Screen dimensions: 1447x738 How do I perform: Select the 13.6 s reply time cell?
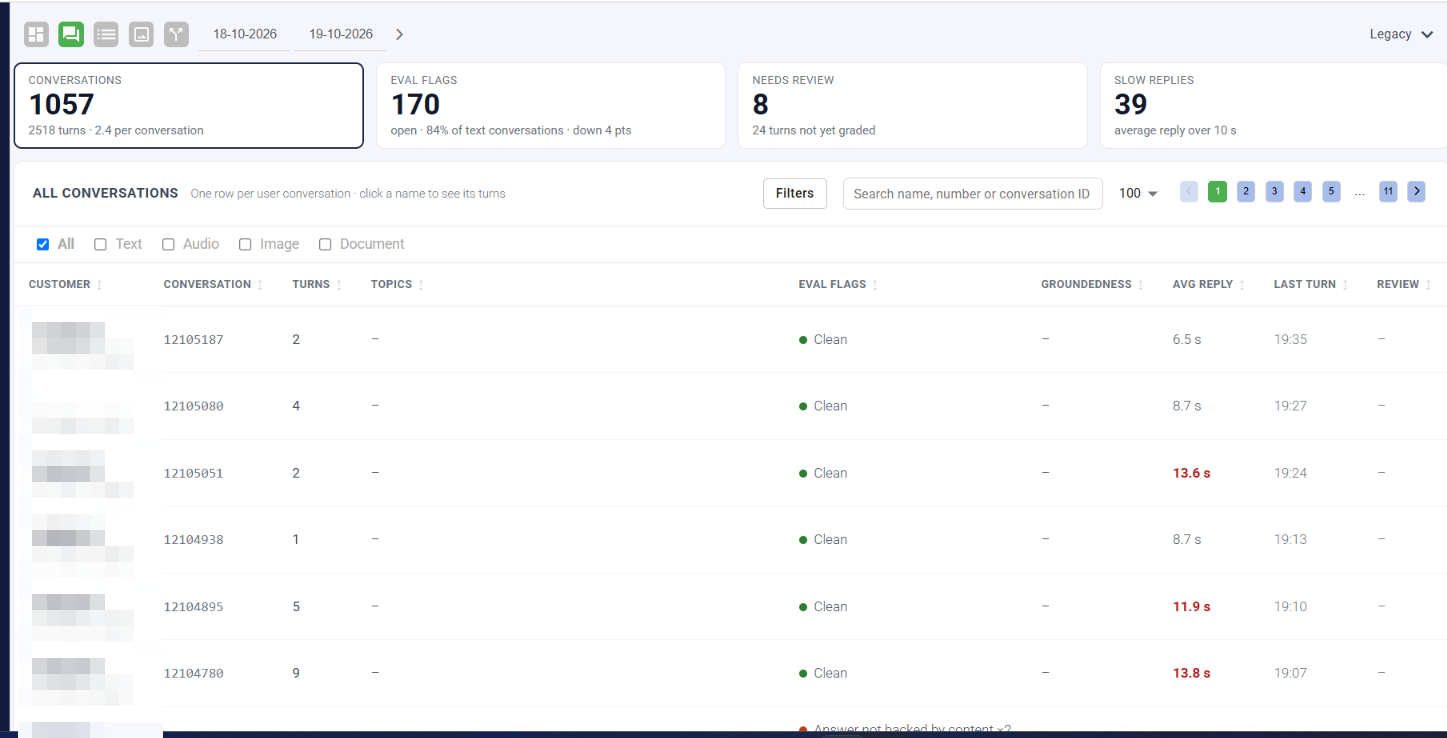click(x=1191, y=473)
